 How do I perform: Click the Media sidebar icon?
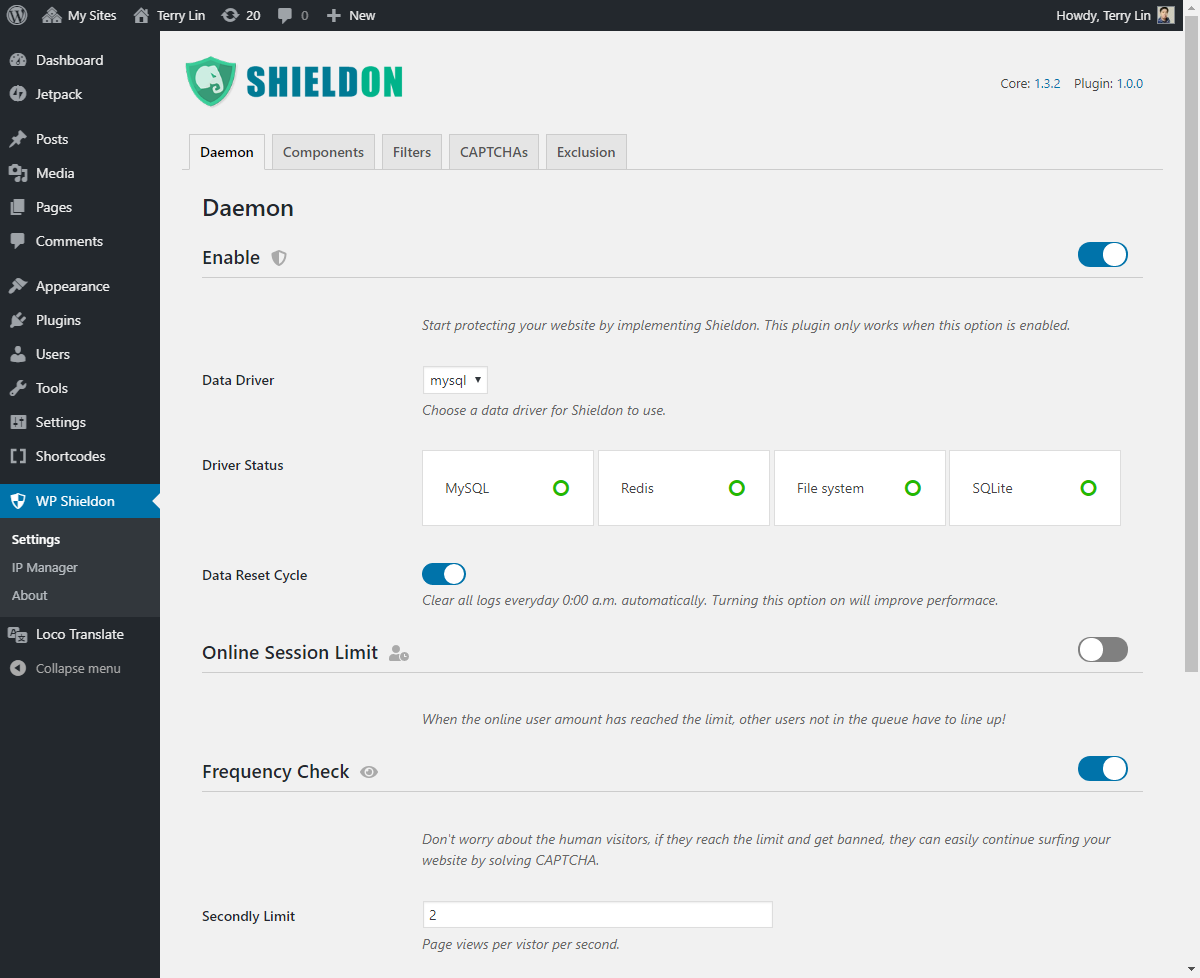click(x=18, y=173)
